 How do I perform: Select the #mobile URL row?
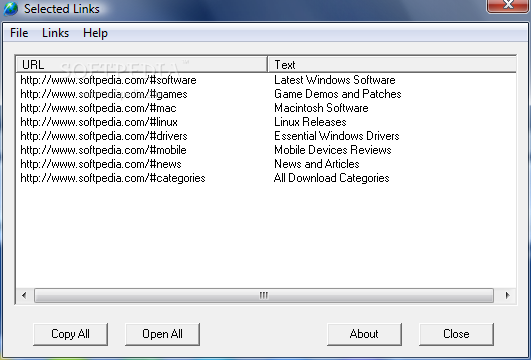(103, 150)
